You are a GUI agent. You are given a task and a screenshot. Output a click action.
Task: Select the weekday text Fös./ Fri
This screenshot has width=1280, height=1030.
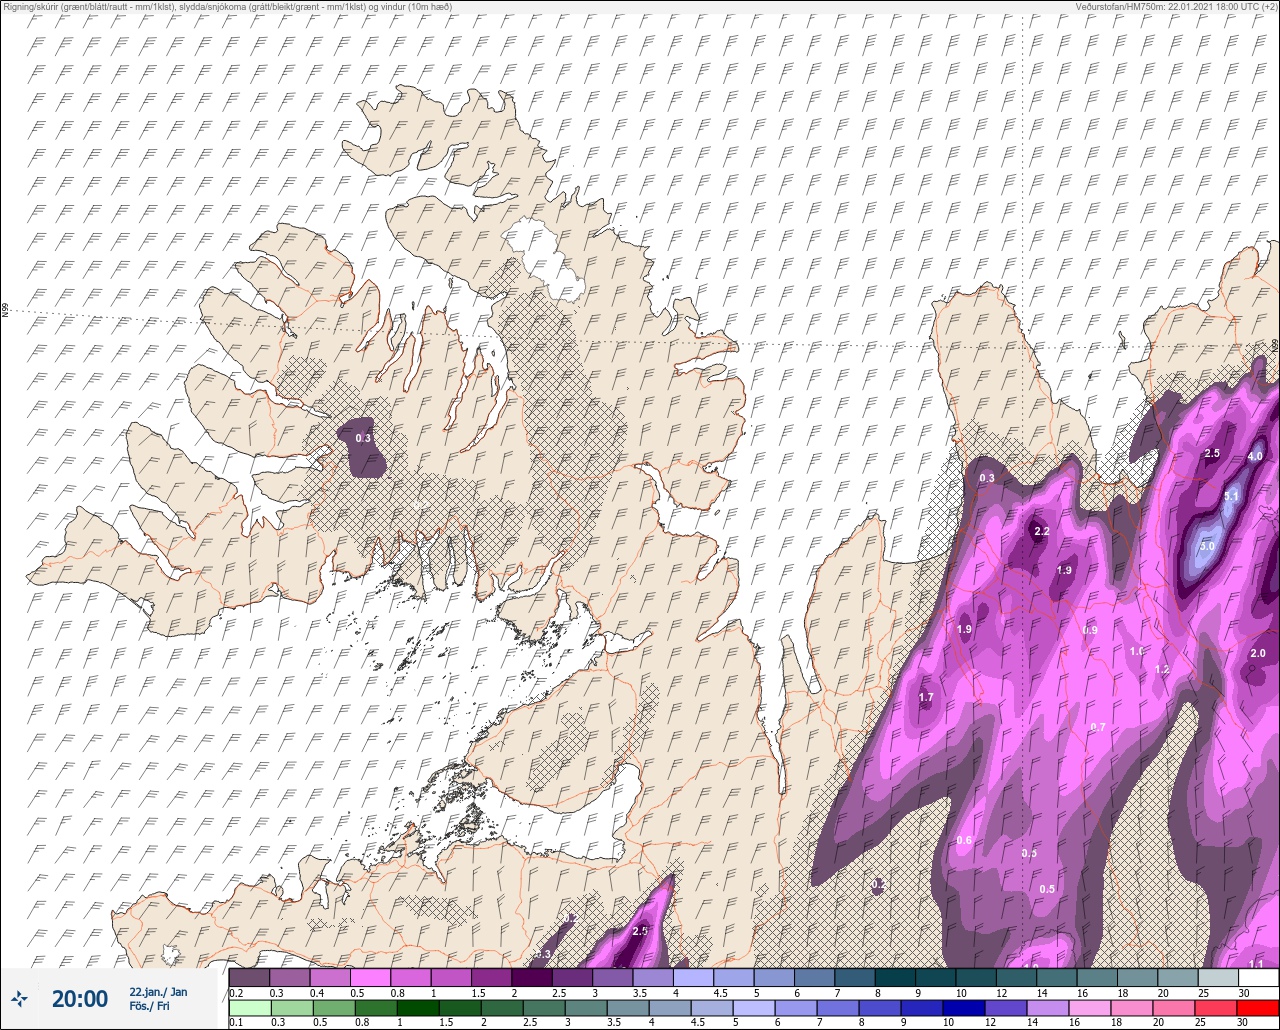coord(149,1006)
